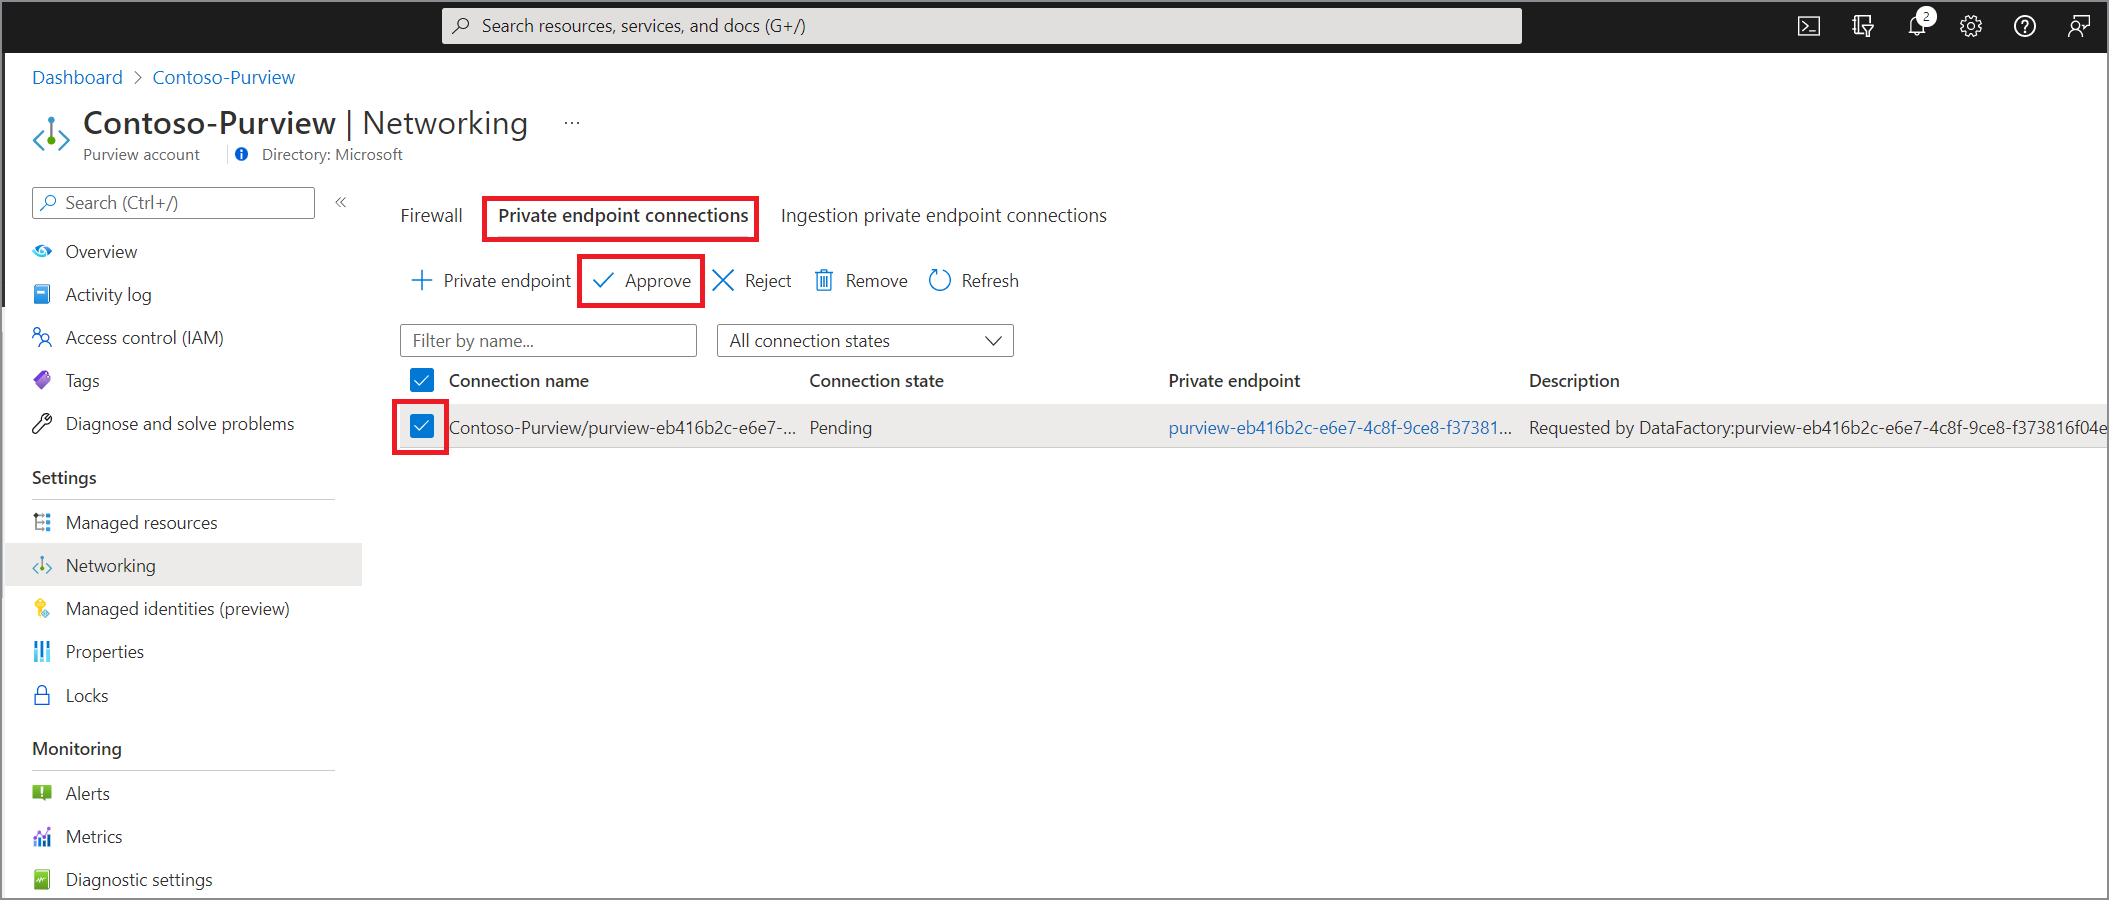Approve the selected connection

point(642,280)
